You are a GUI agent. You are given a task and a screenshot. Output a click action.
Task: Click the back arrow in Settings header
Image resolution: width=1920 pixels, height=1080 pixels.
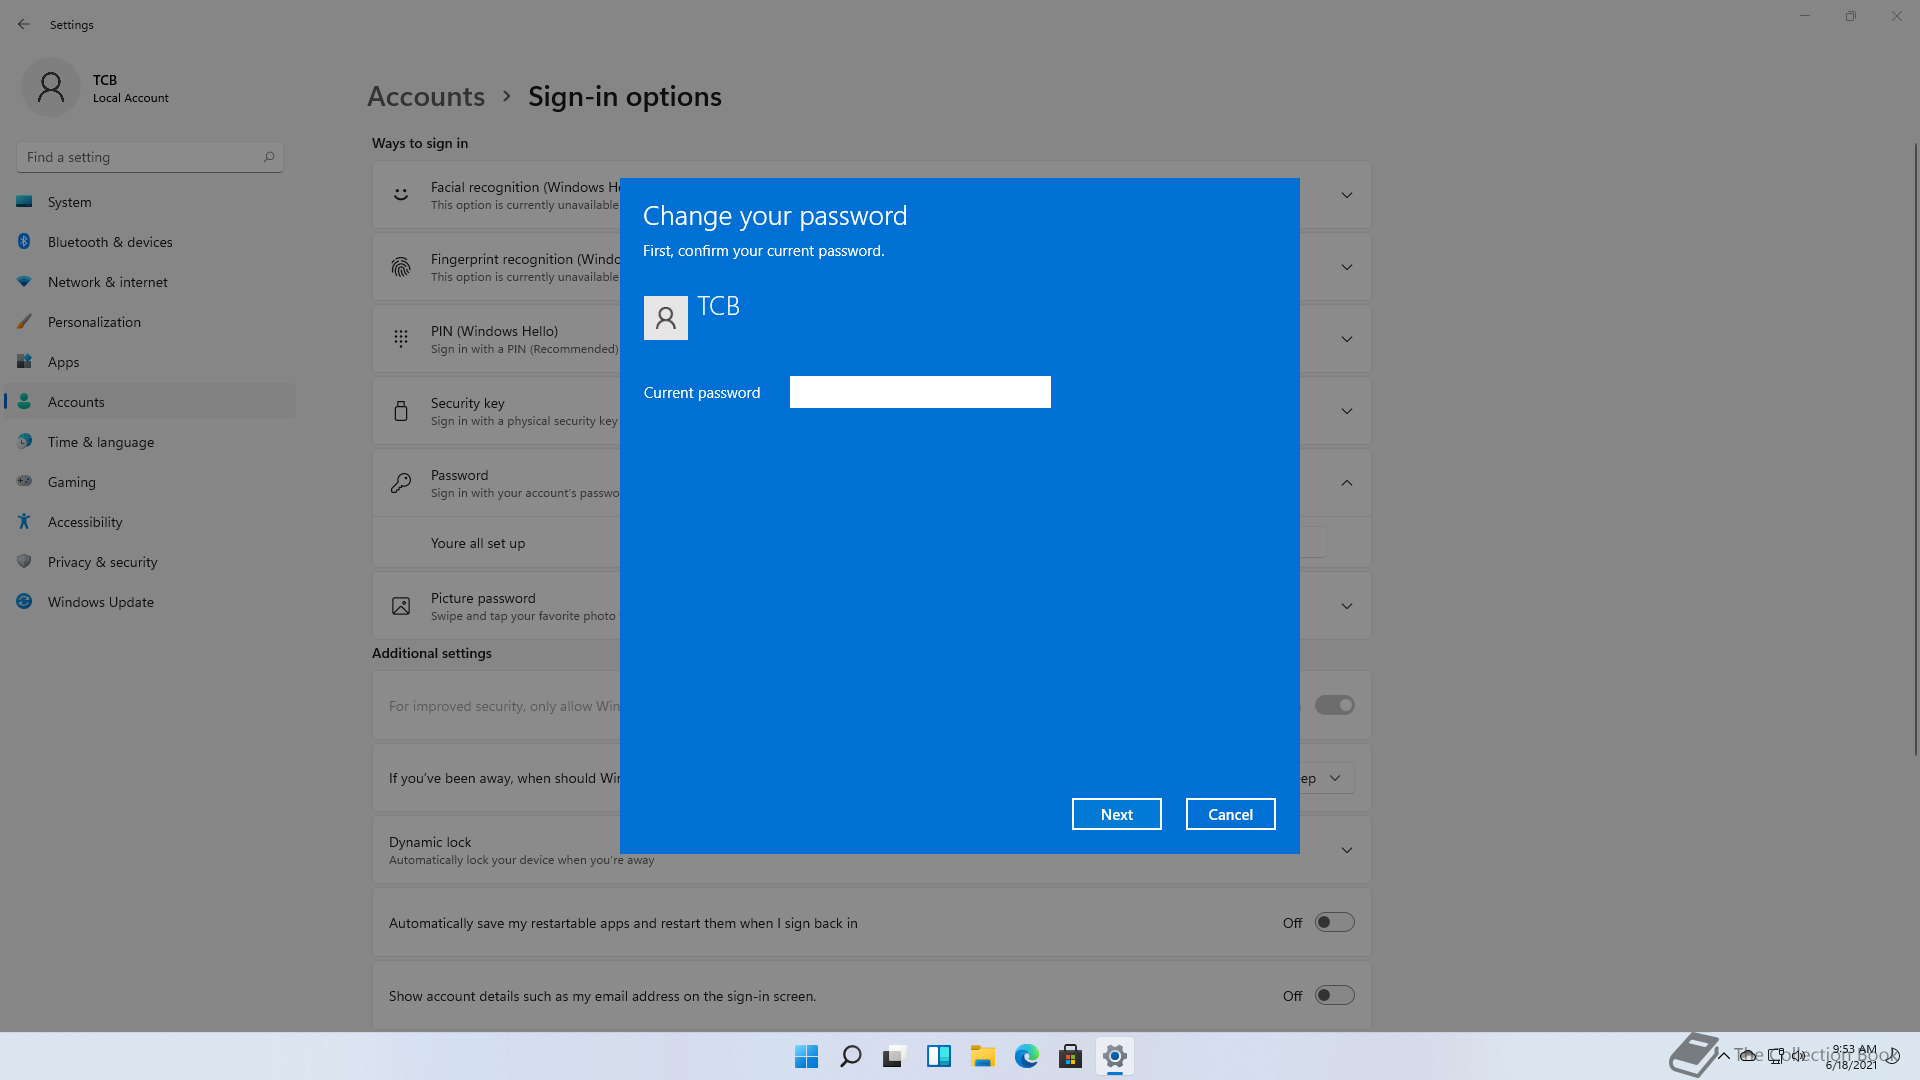coord(24,24)
